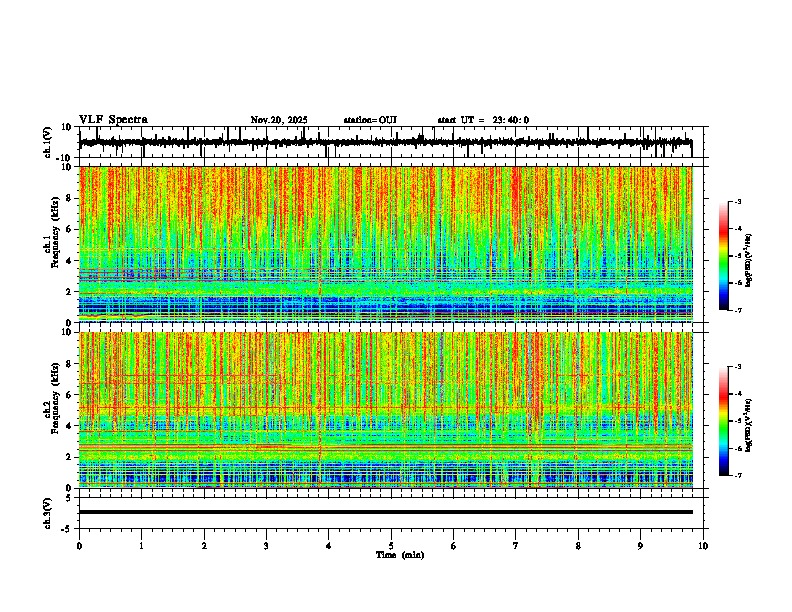This screenshot has width=792, height=612.
Task: Click the upper colorbar log(PSD) label
Action: (748, 261)
